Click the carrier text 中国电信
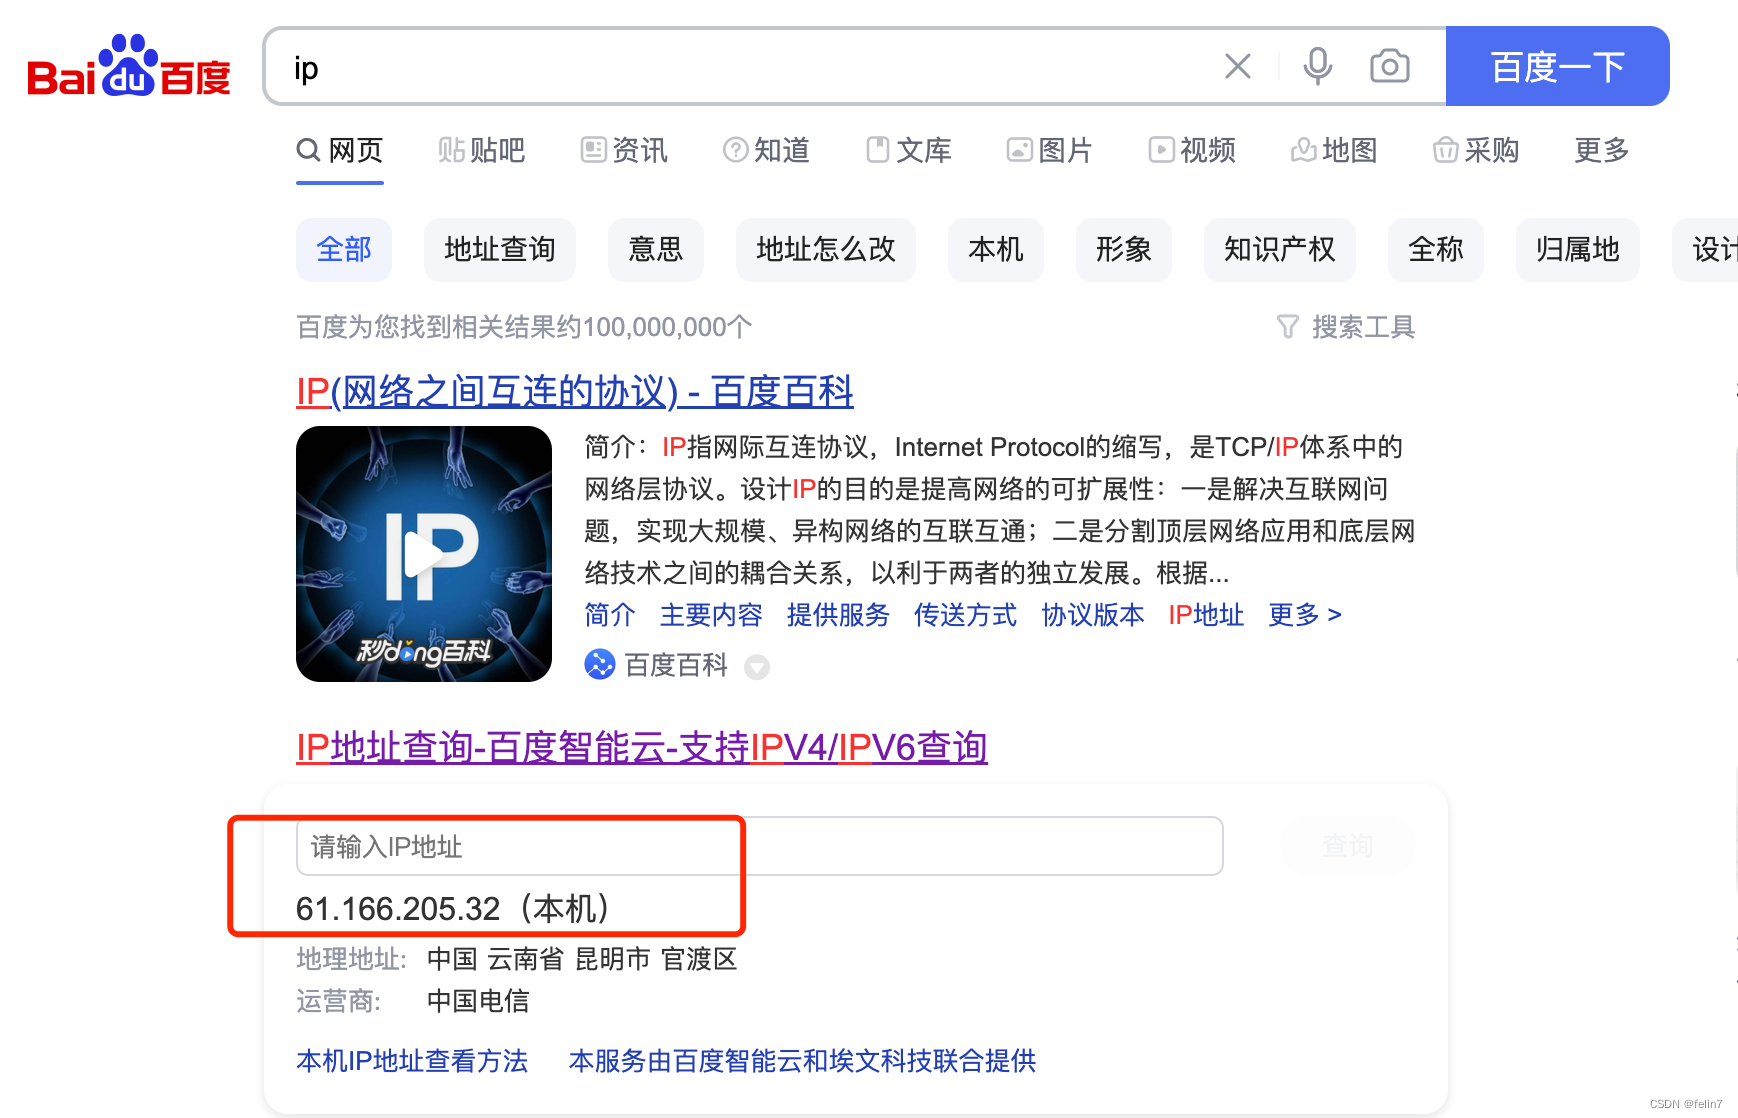This screenshot has width=1738, height=1118. [x=478, y=1001]
